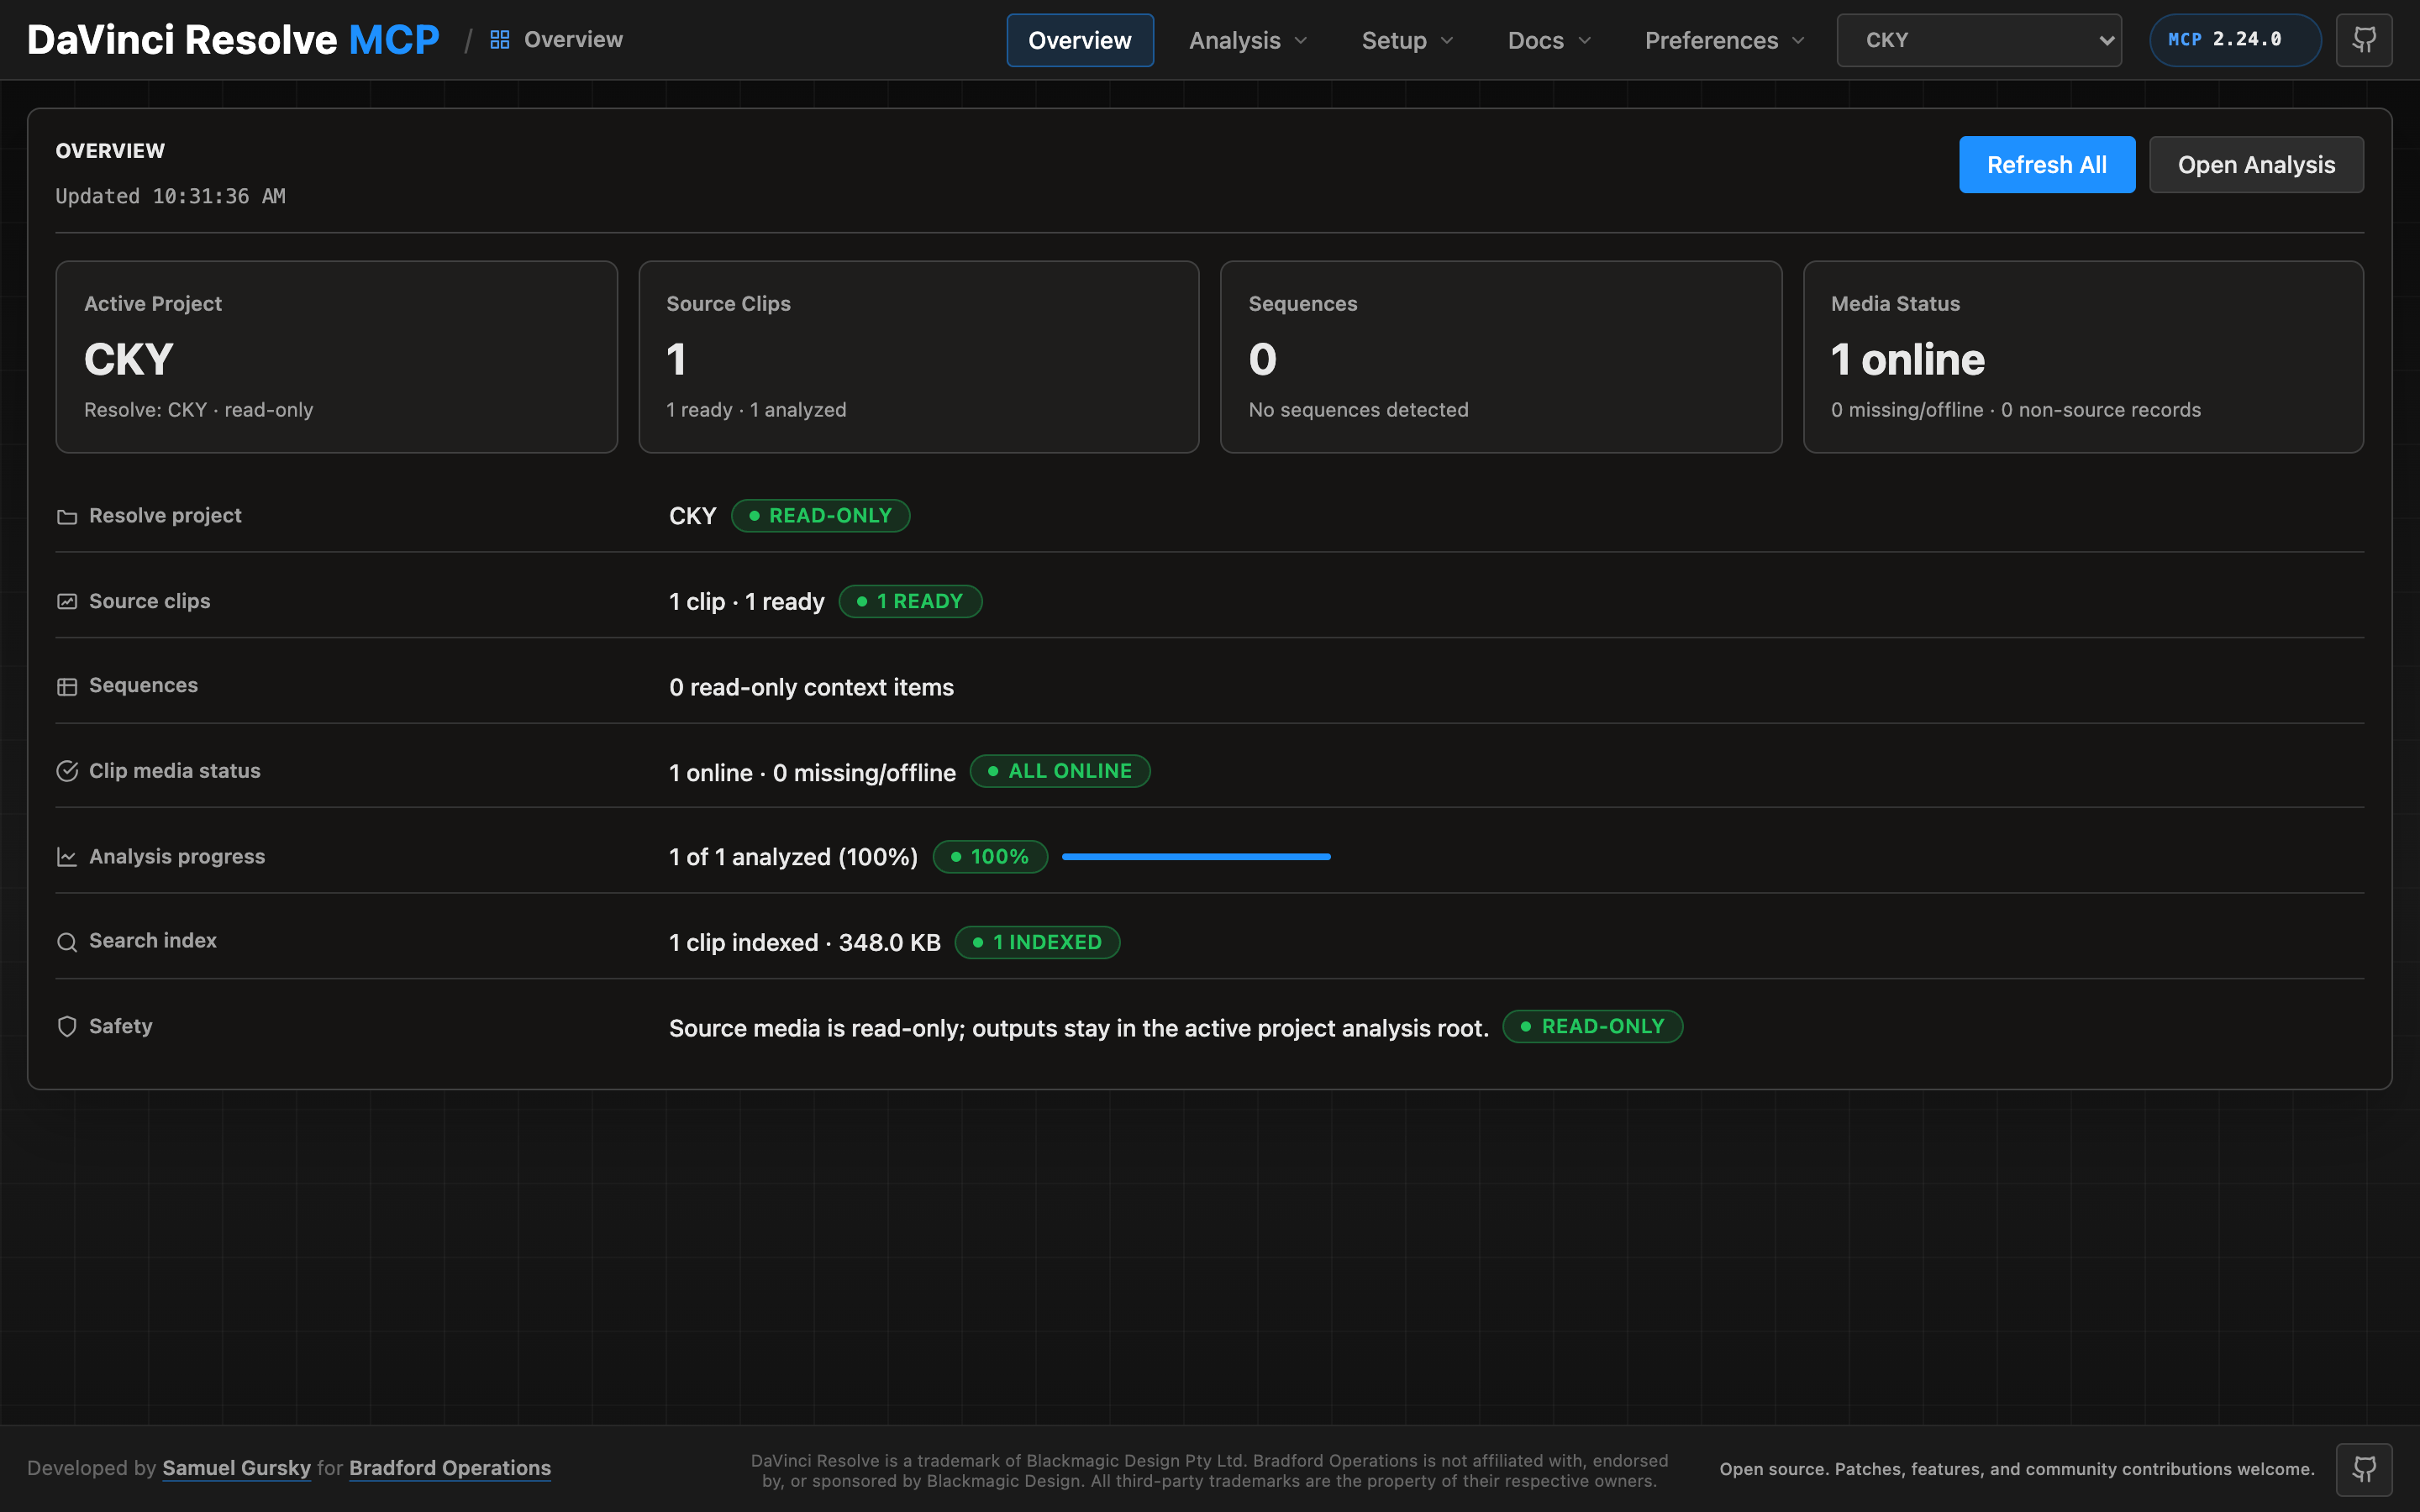This screenshot has width=2420, height=1512.
Task: Click the GitHub icon in the footer
Action: click(2363, 1468)
